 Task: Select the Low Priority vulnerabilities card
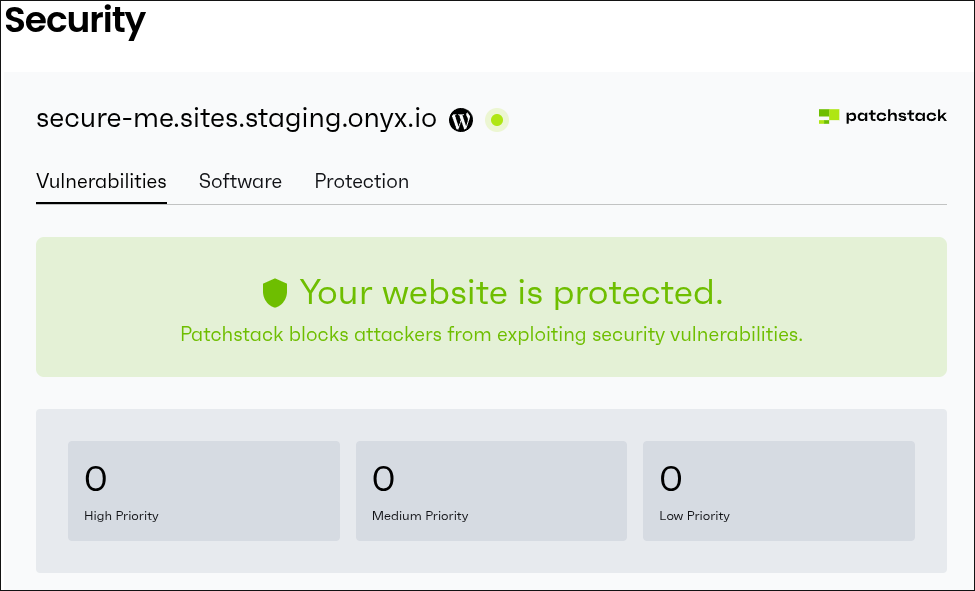[x=778, y=491]
